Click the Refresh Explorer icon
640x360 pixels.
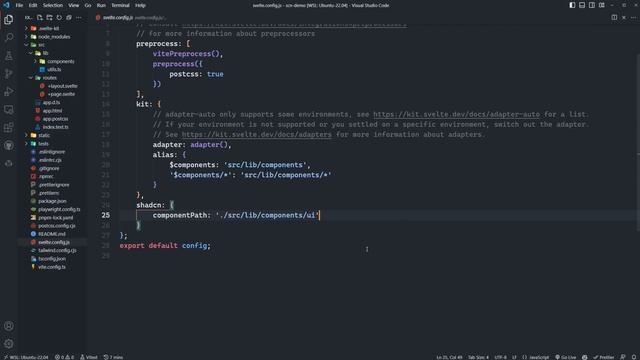[x=59, y=18]
